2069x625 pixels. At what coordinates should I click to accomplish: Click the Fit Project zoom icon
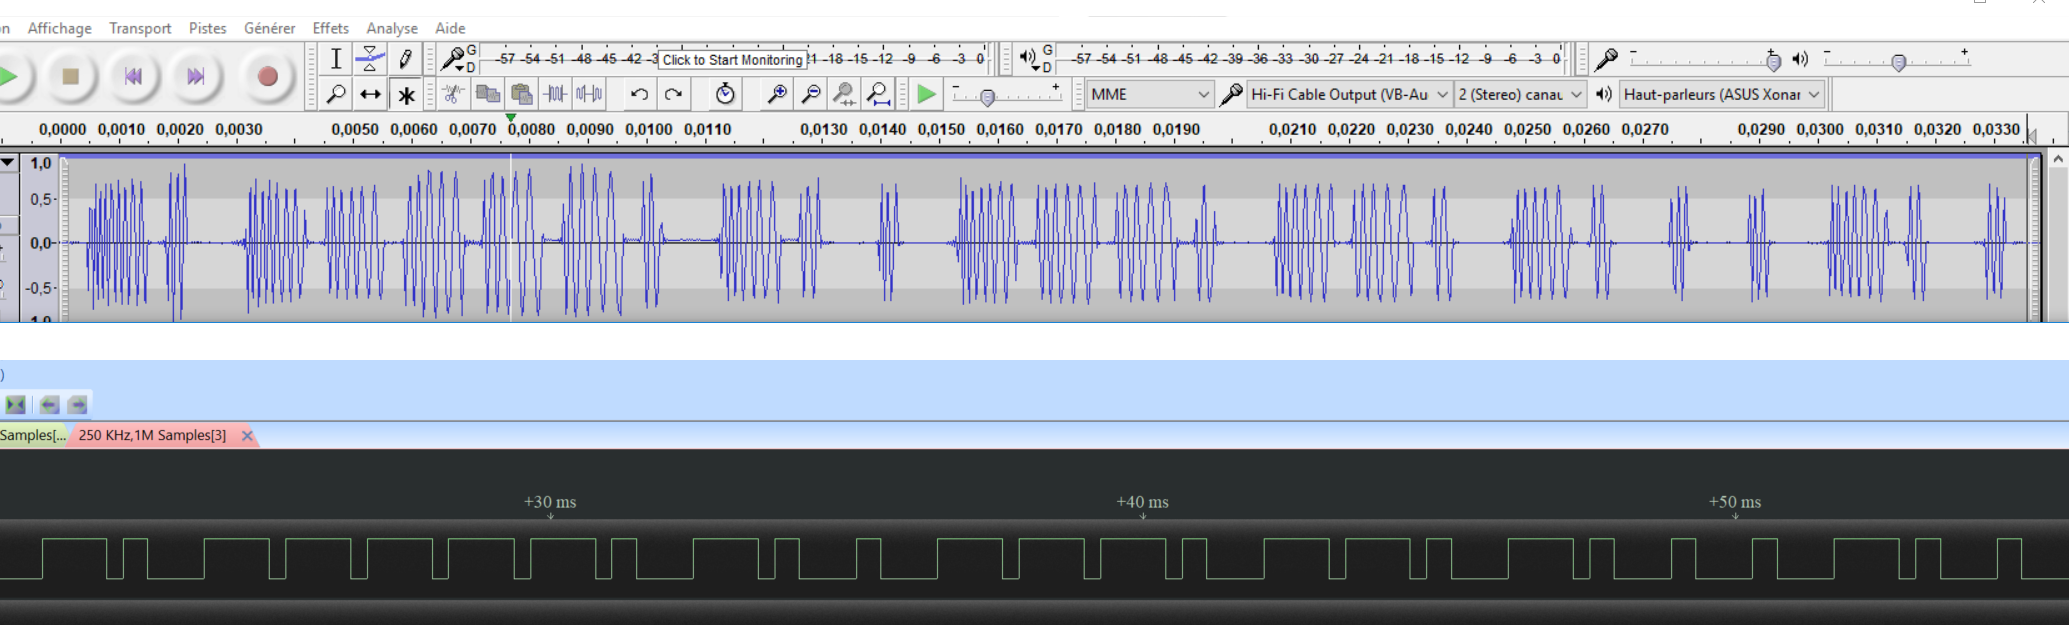point(878,95)
